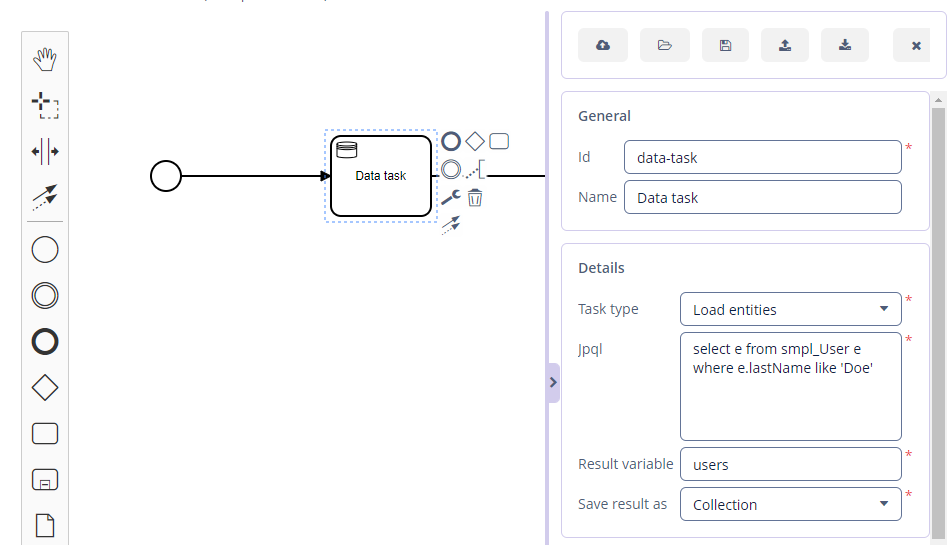Click the Id input field

(x=762, y=158)
